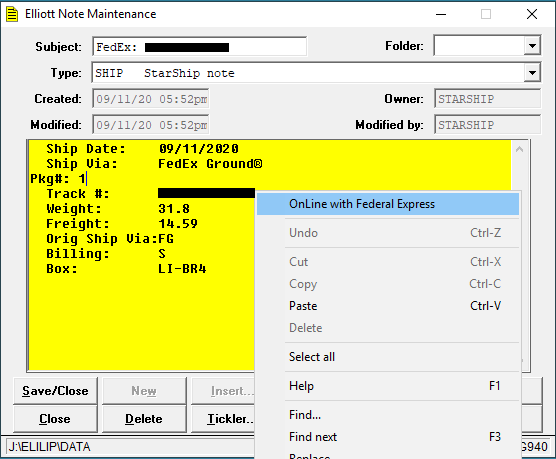
Task: Click the Pkg#: 1 line in note
Action: [58, 179]
